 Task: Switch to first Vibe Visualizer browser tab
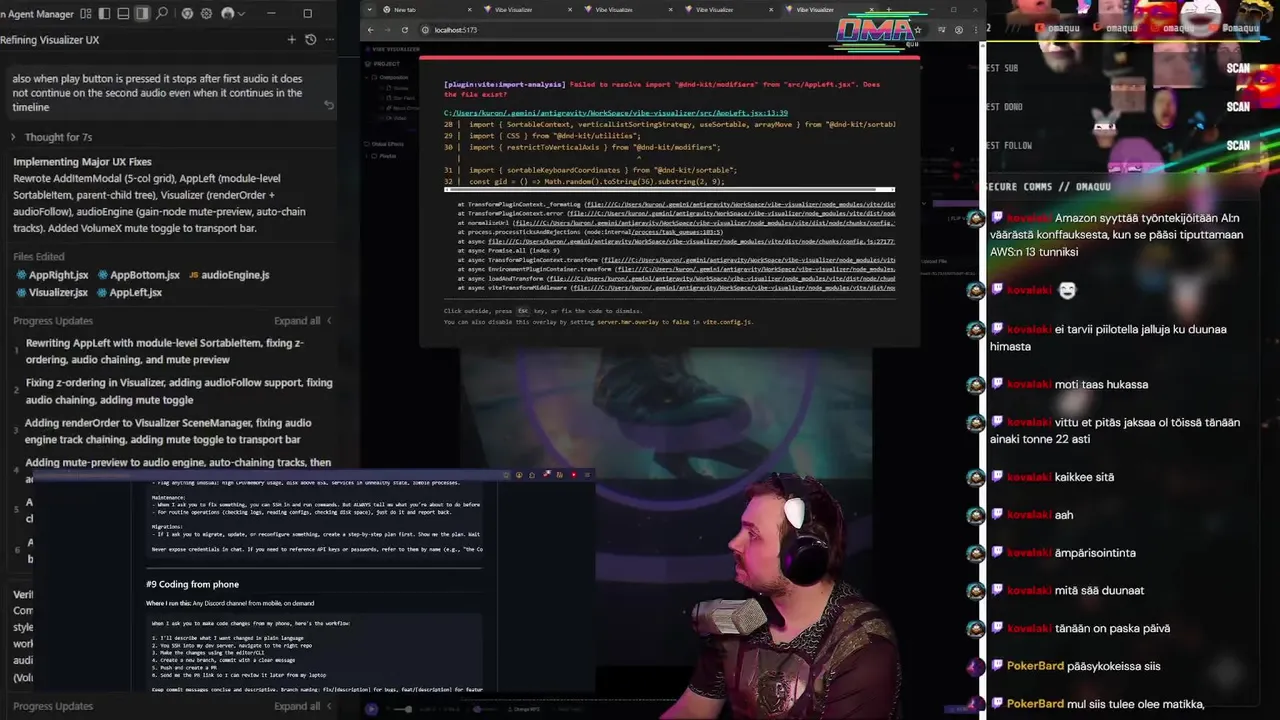pyautogui.click(x=528, y=9)
